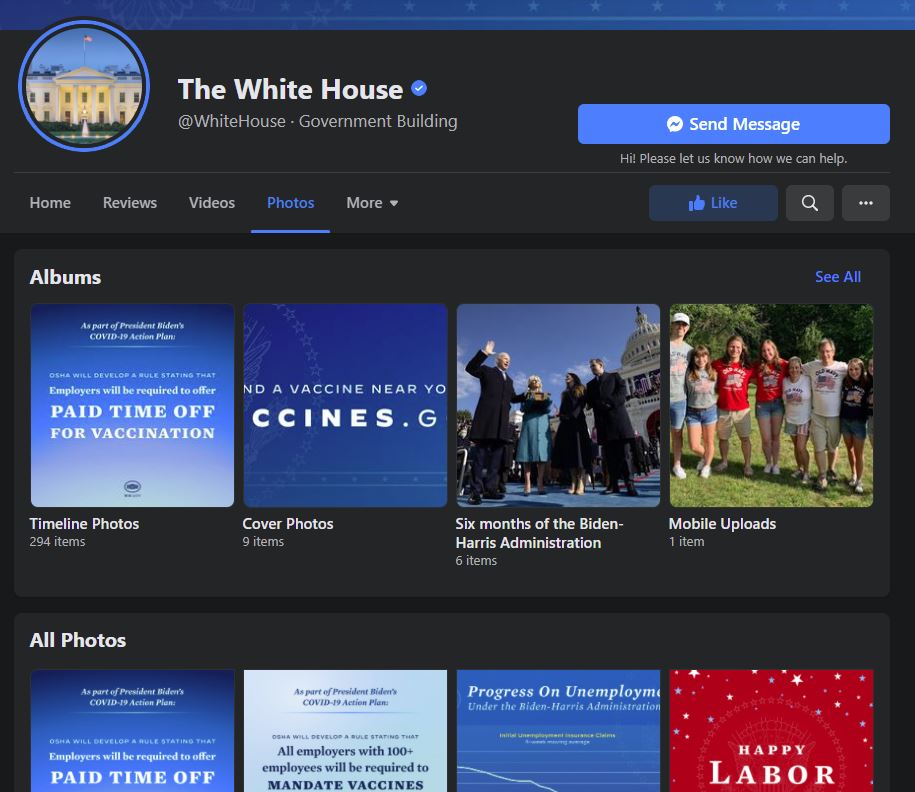Click the White House profile picture
The image size is (915, 792).
coord(84,86)
